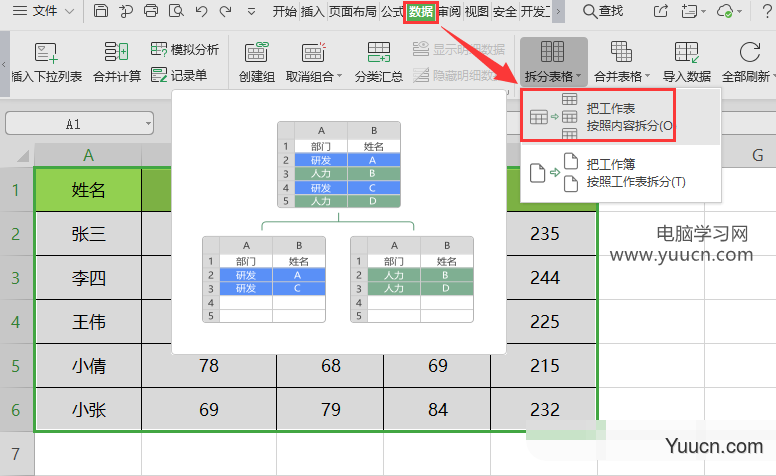Viewport: 776px width, 476px height.
Task: Click the cell with value 225
Action: pyautogui.click(x=544, y=322)
